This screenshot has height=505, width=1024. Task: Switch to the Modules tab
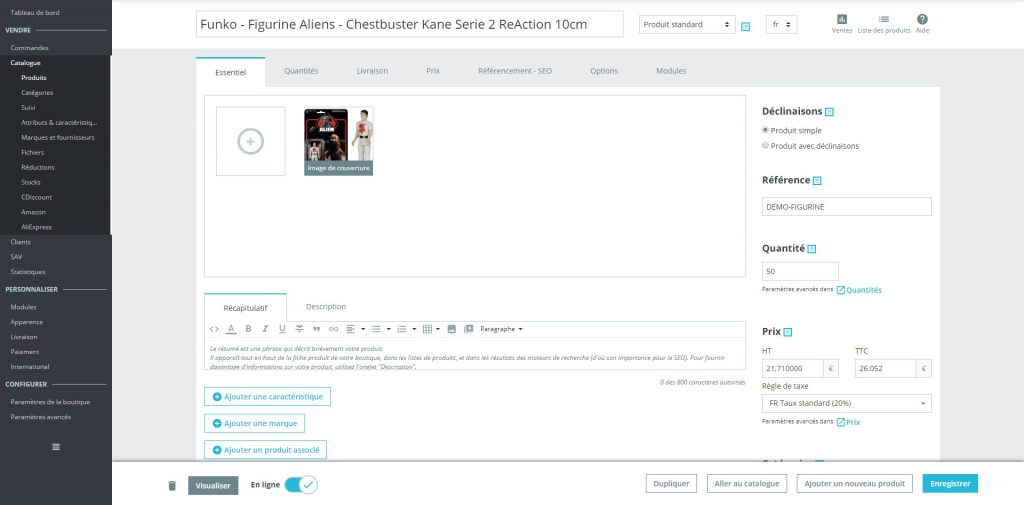671,71
